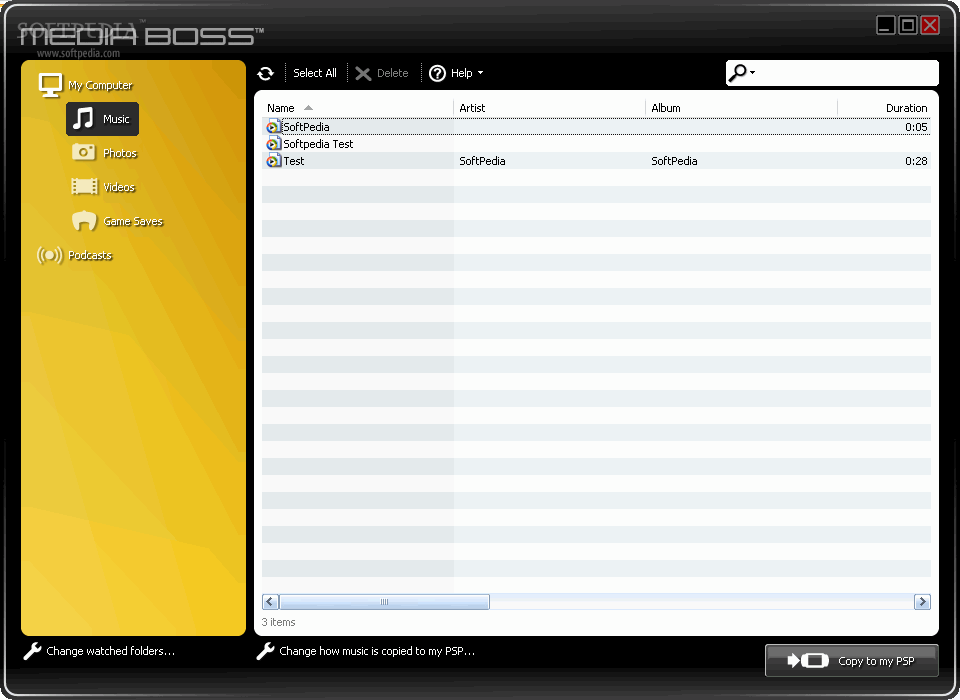
Task: Click the wrench icon beside Change watched folders
Action: (32, 651)
